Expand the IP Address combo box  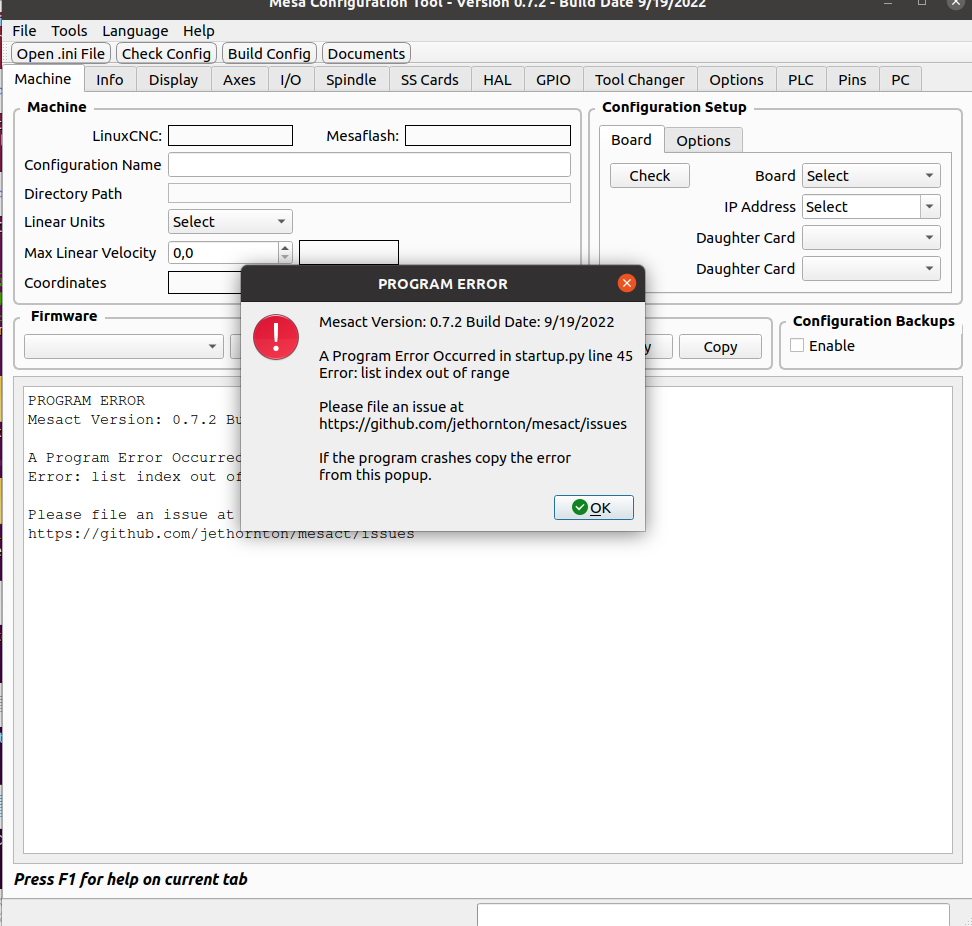(929, 206)
